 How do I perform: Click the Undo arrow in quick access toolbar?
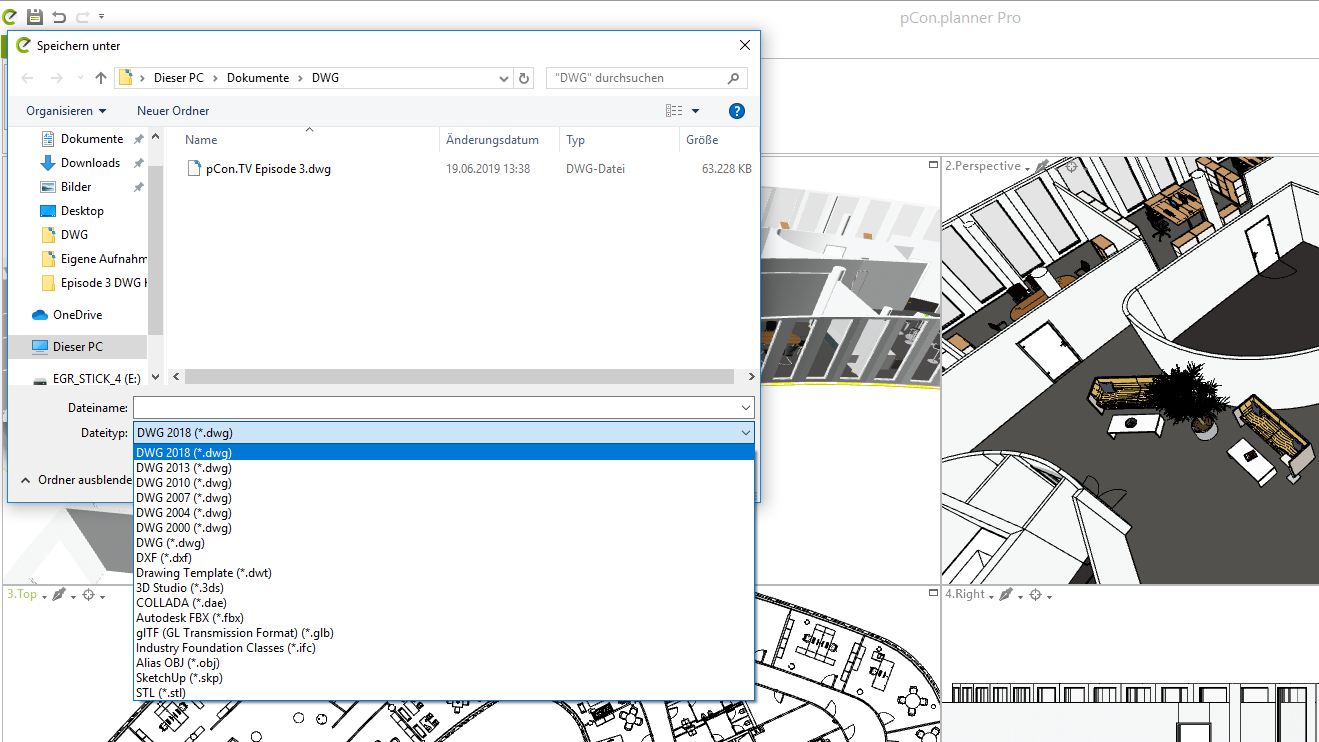pos(59,17)
